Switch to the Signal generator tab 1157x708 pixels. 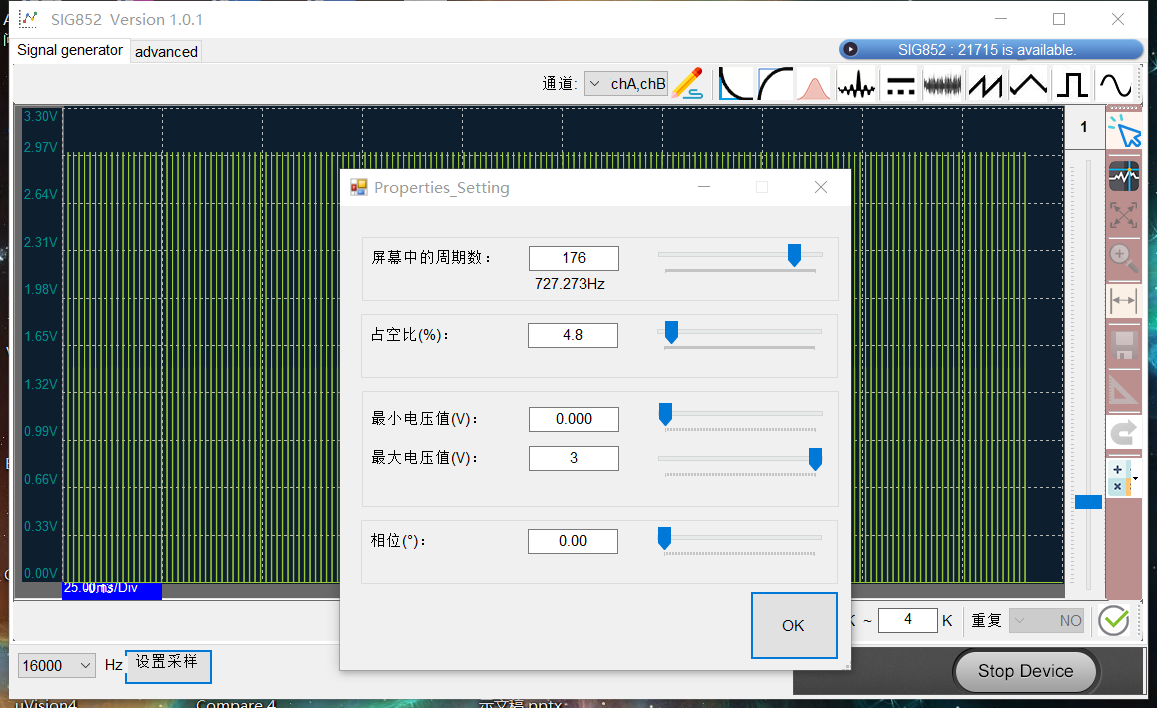tap(70, 50)
